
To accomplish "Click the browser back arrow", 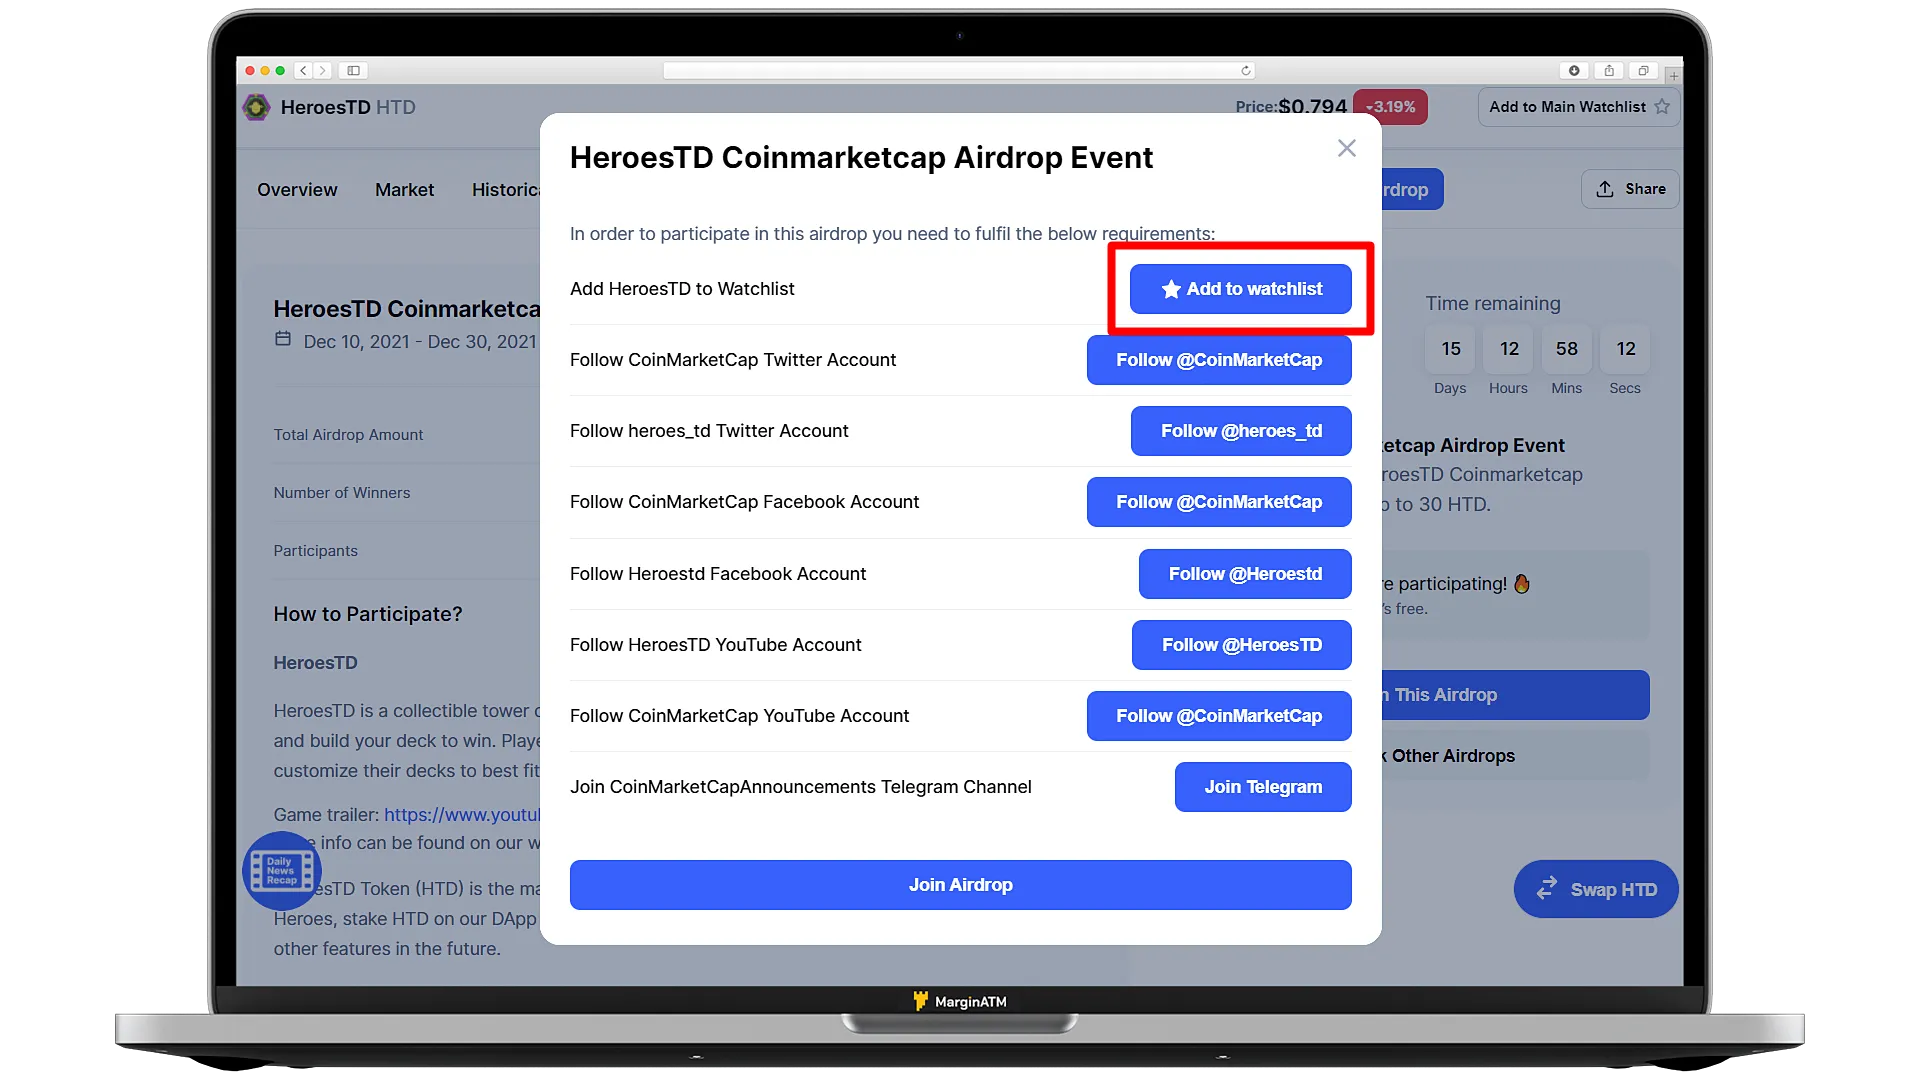I will tap(304, 71).
